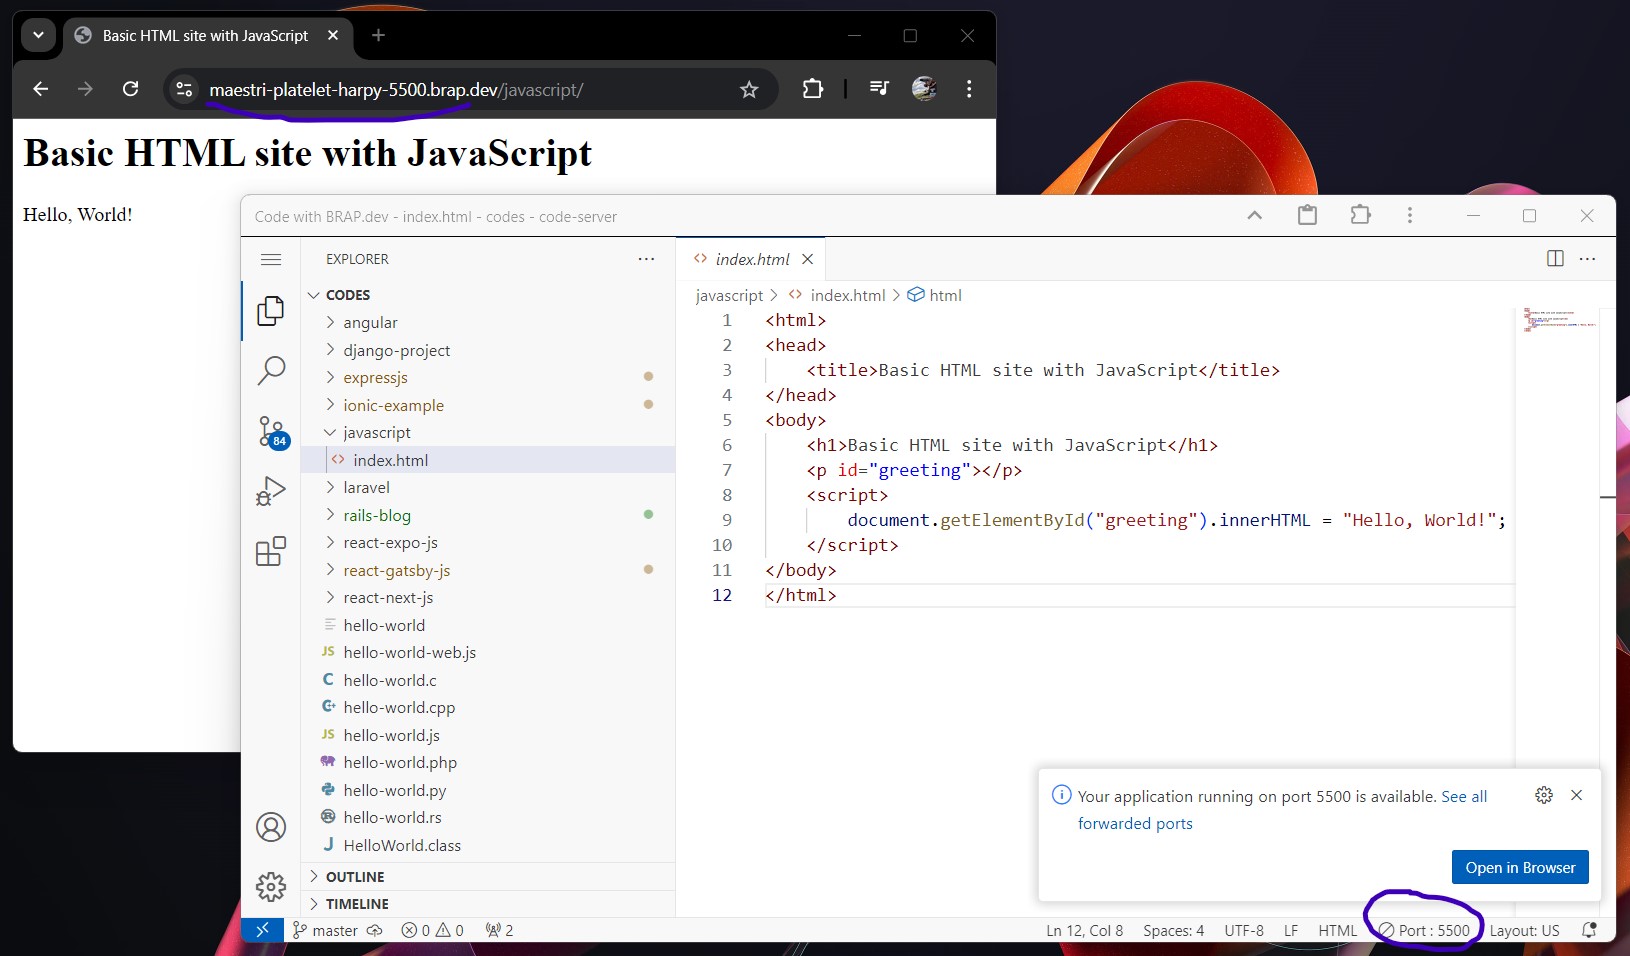Click the remote connection indicator in status bar
The image size is (1630, 956).
[263, 930]
